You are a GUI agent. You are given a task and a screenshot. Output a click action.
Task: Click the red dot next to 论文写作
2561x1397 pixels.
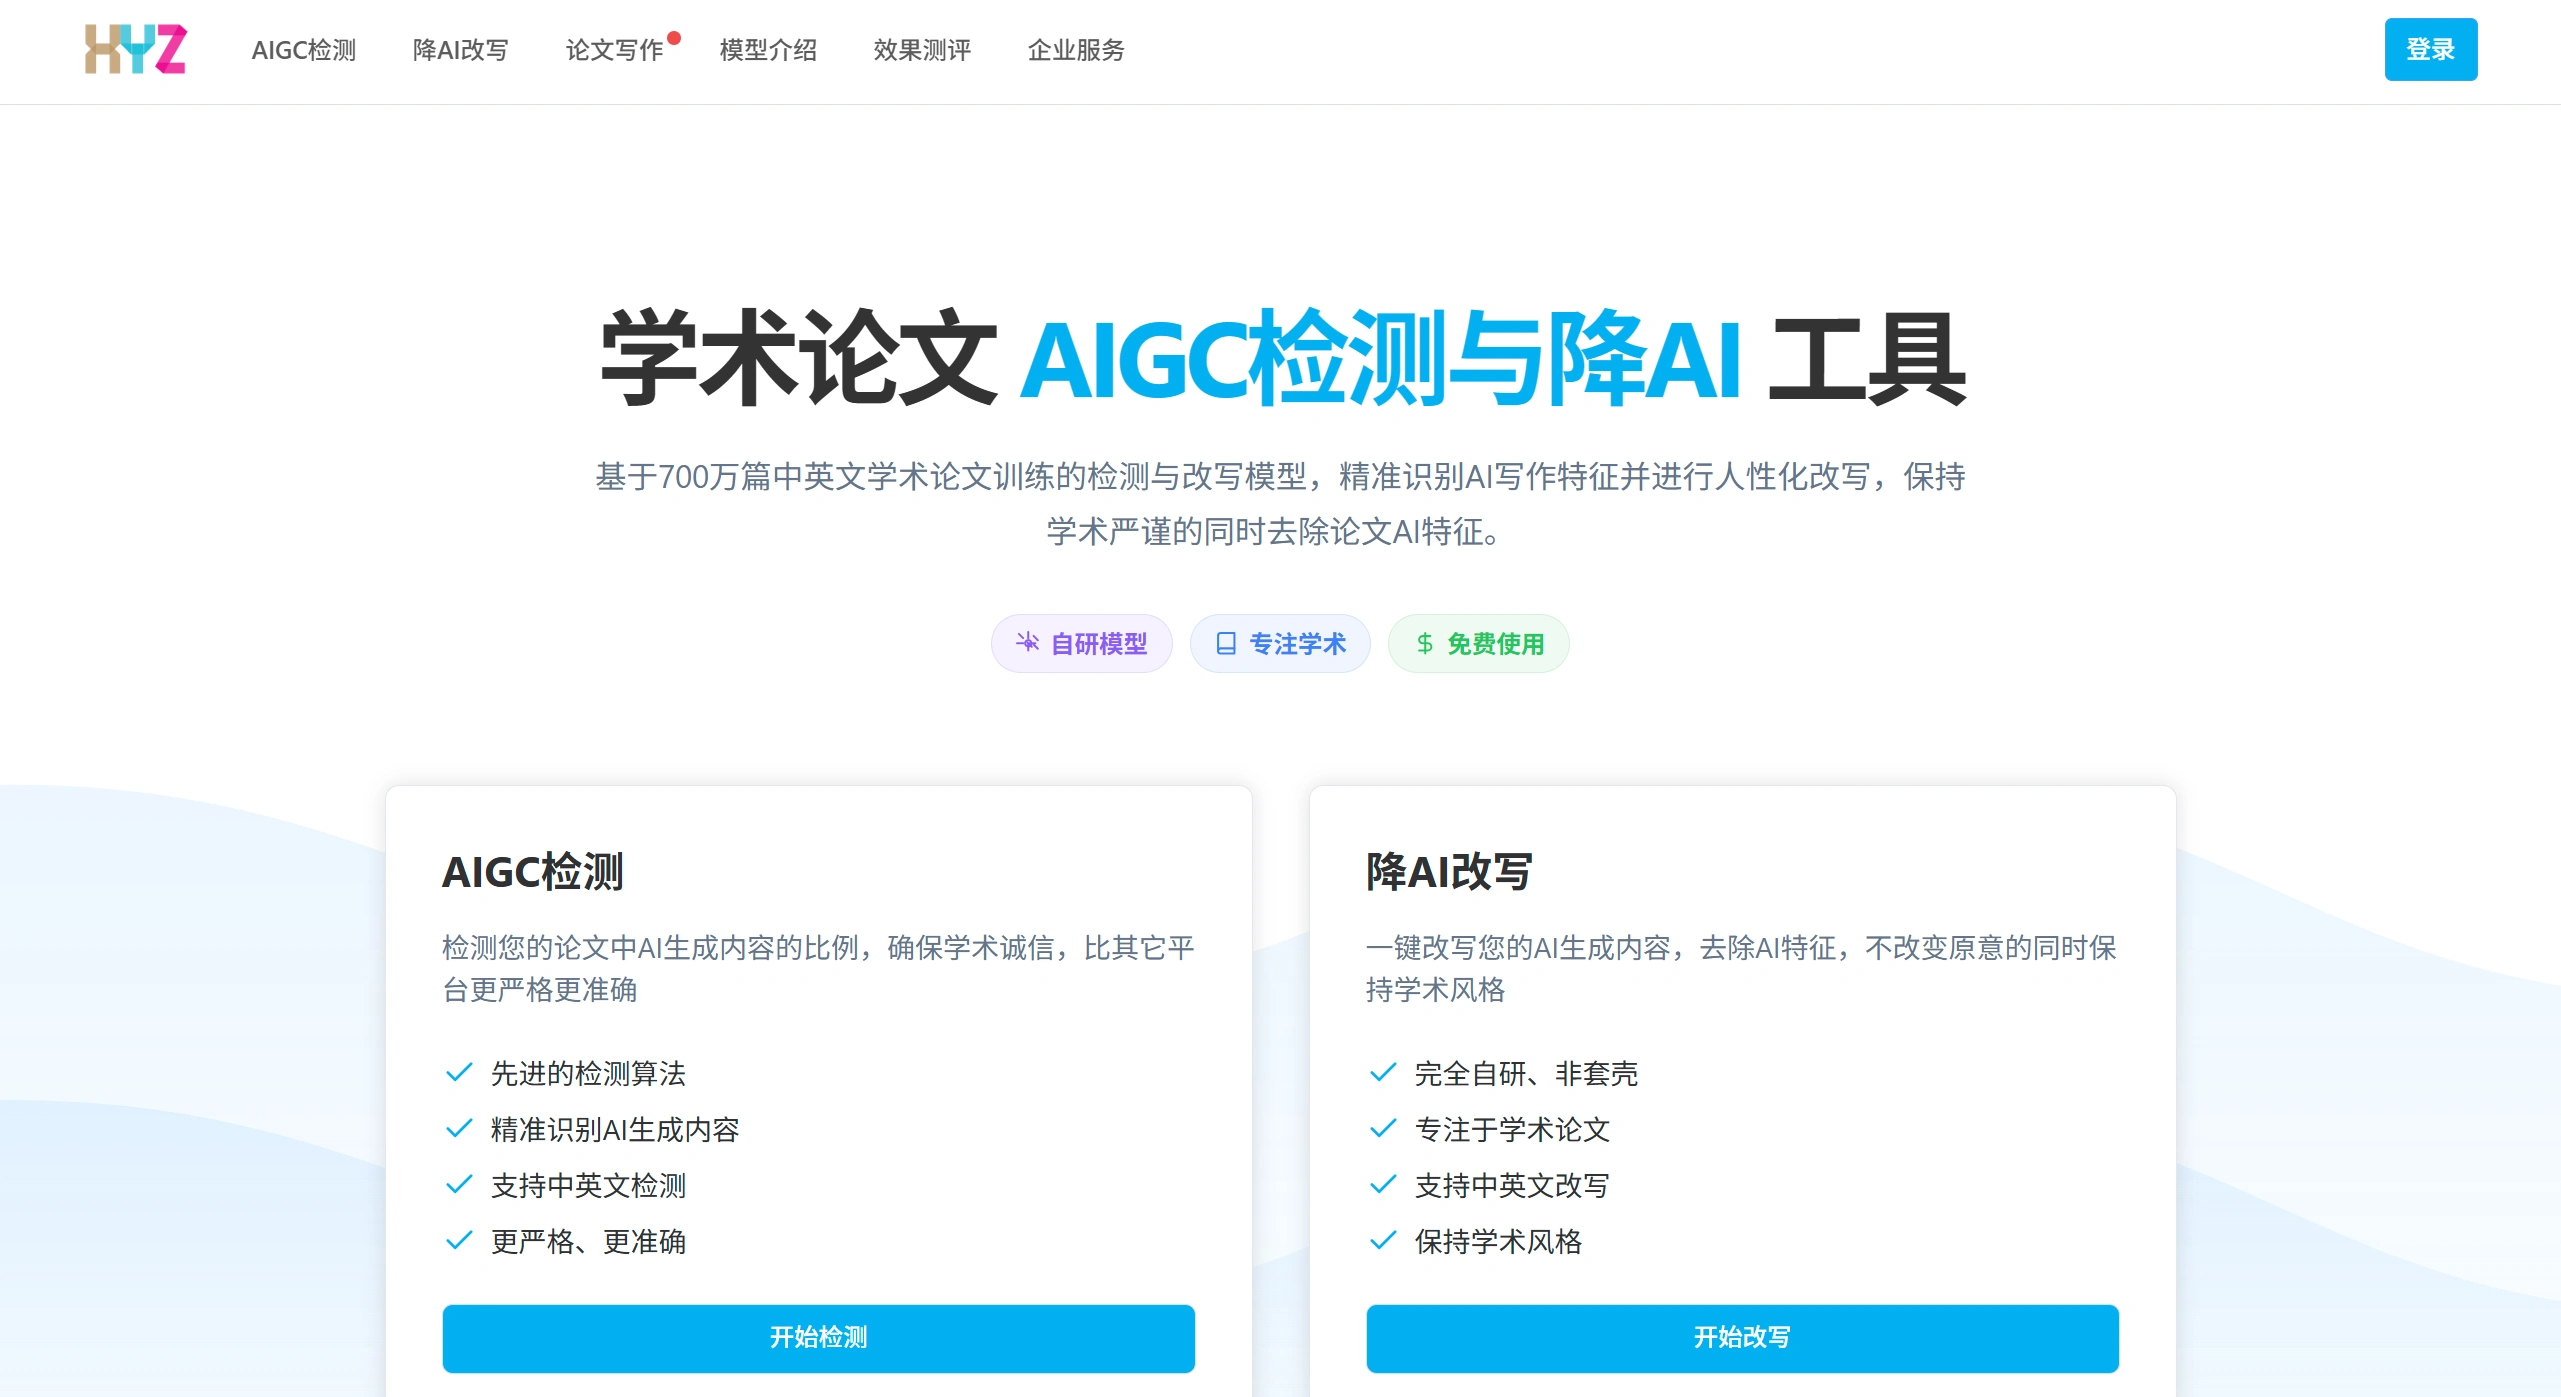click(x=675, y=38)
